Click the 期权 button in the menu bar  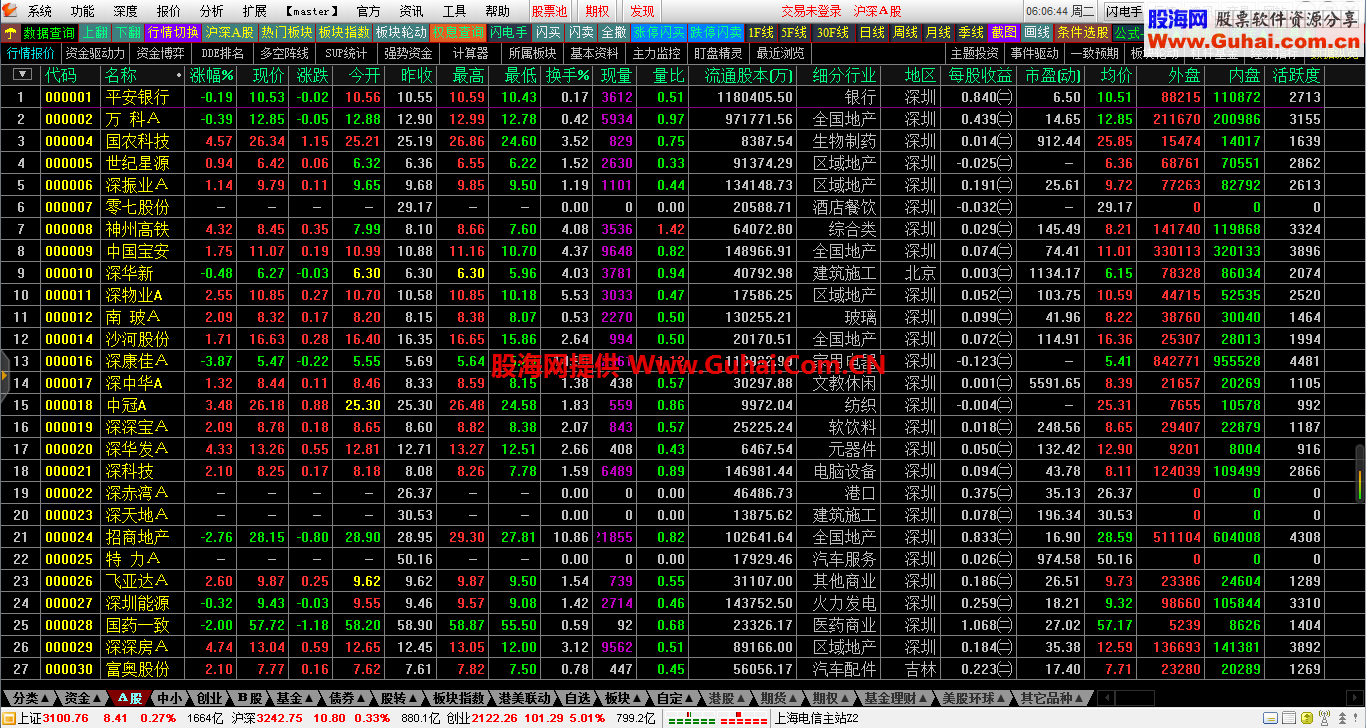pos(598,11)
